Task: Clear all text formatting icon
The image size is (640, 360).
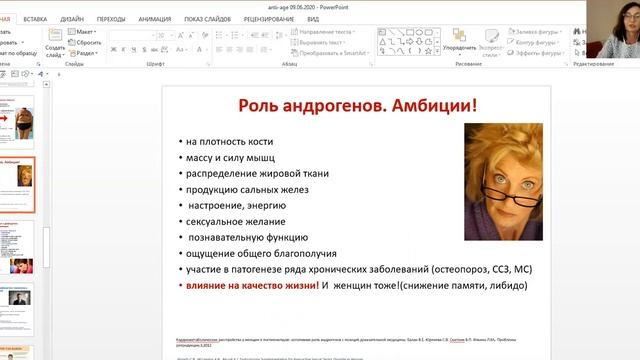Action: (x=205, y=36)
